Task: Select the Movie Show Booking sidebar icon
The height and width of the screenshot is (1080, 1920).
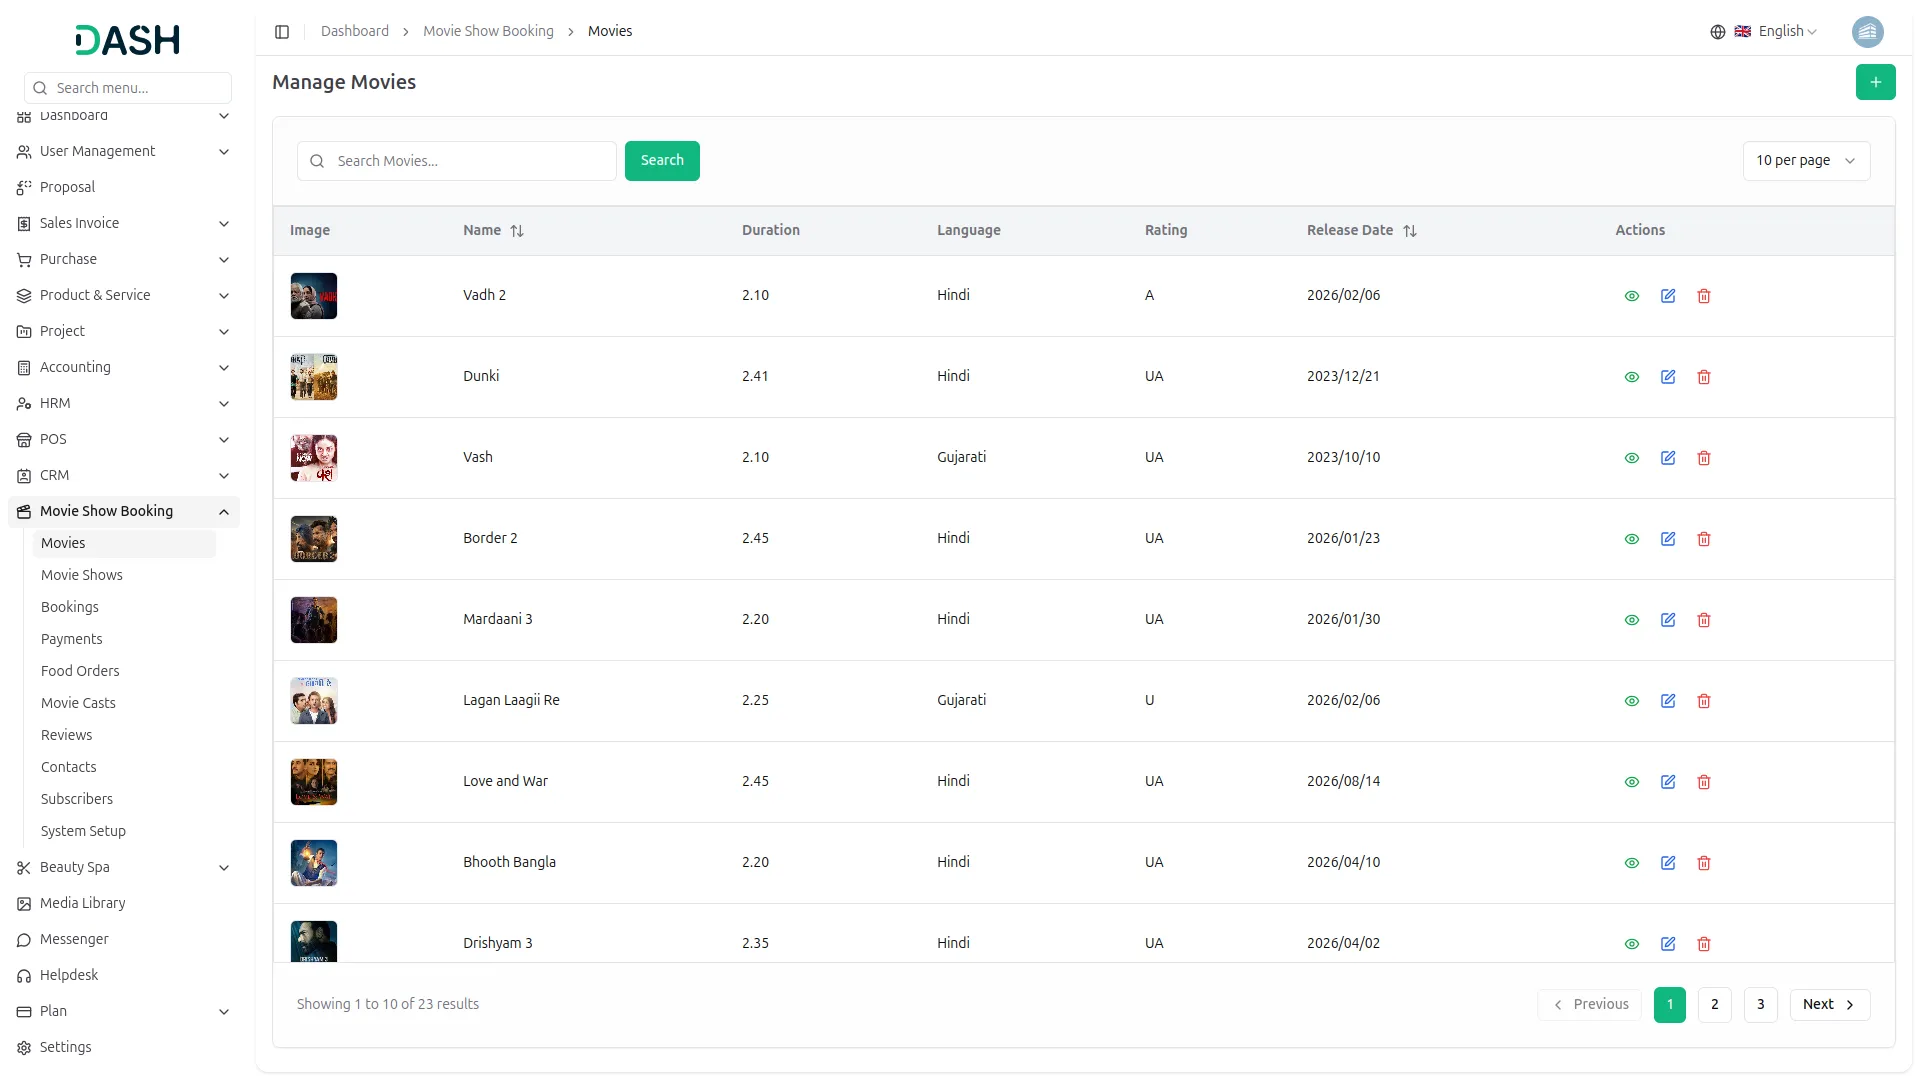Action: 24,511
